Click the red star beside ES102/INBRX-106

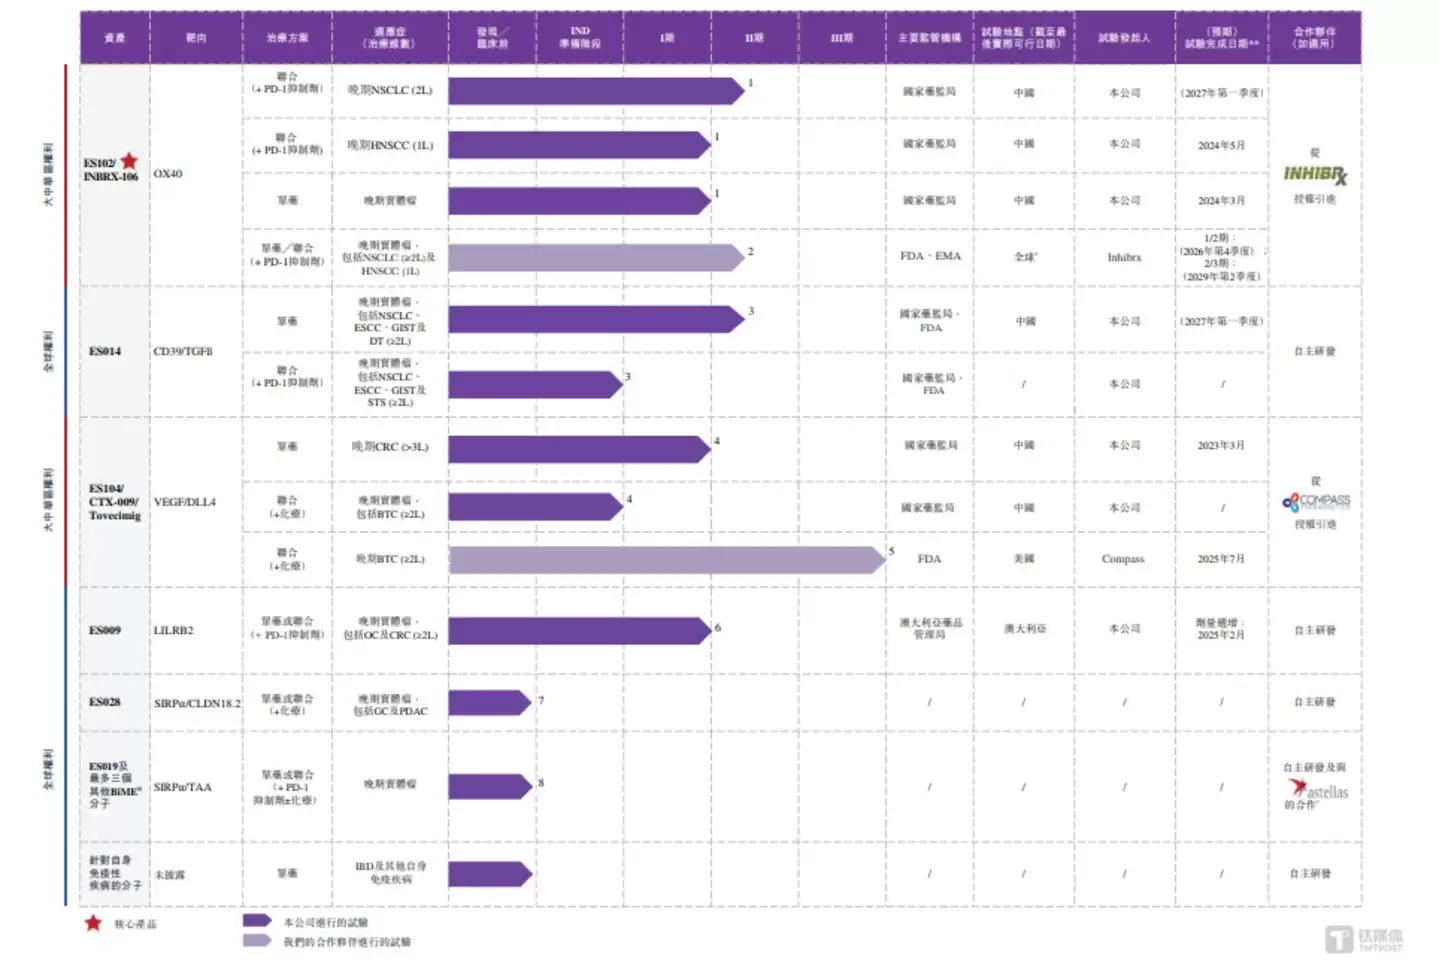pos(129,161)
